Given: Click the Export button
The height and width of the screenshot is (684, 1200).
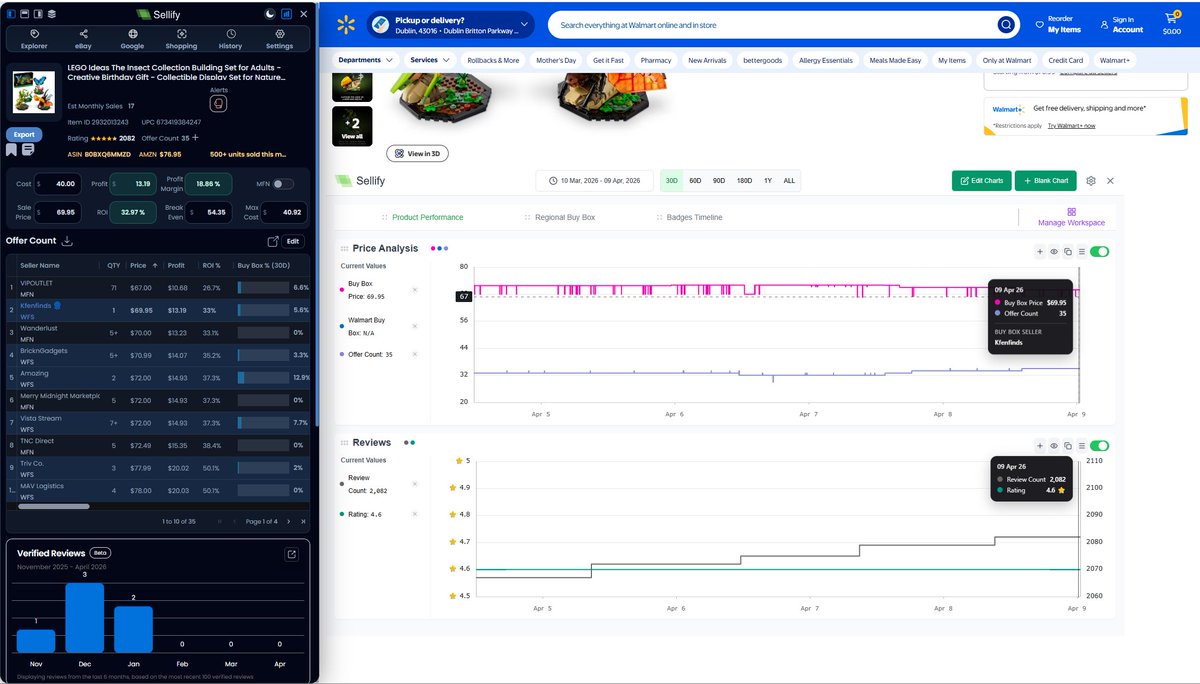Looking at the screenshot, I should 24,134.
